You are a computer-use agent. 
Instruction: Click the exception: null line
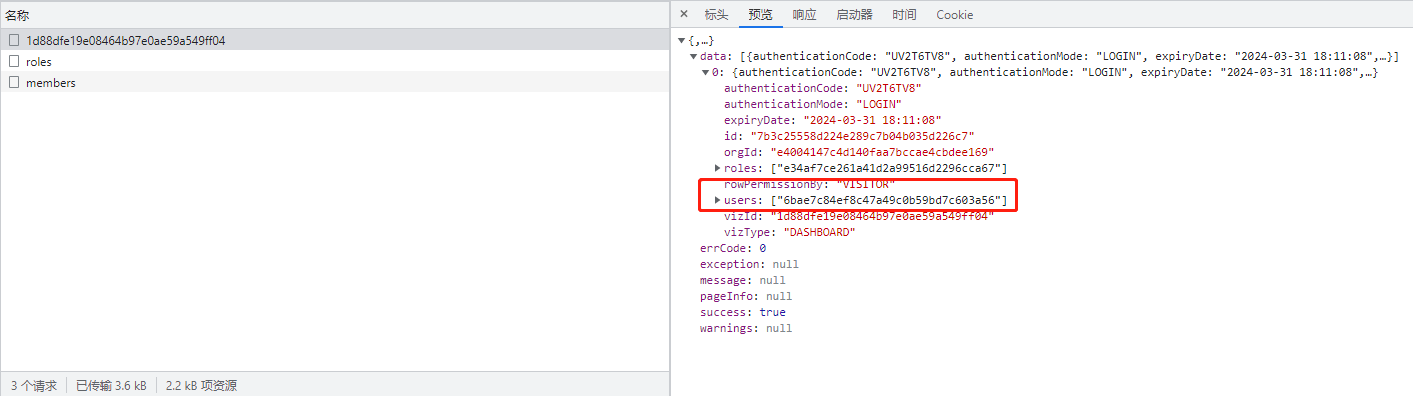click(x=749, y=264)
